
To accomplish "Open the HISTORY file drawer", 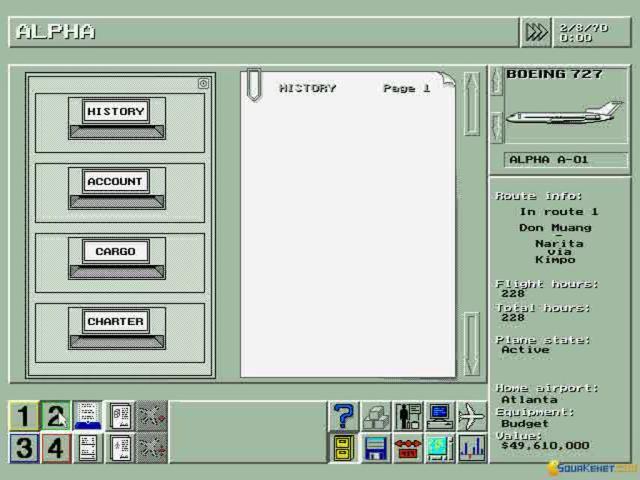I will (120, 123).
